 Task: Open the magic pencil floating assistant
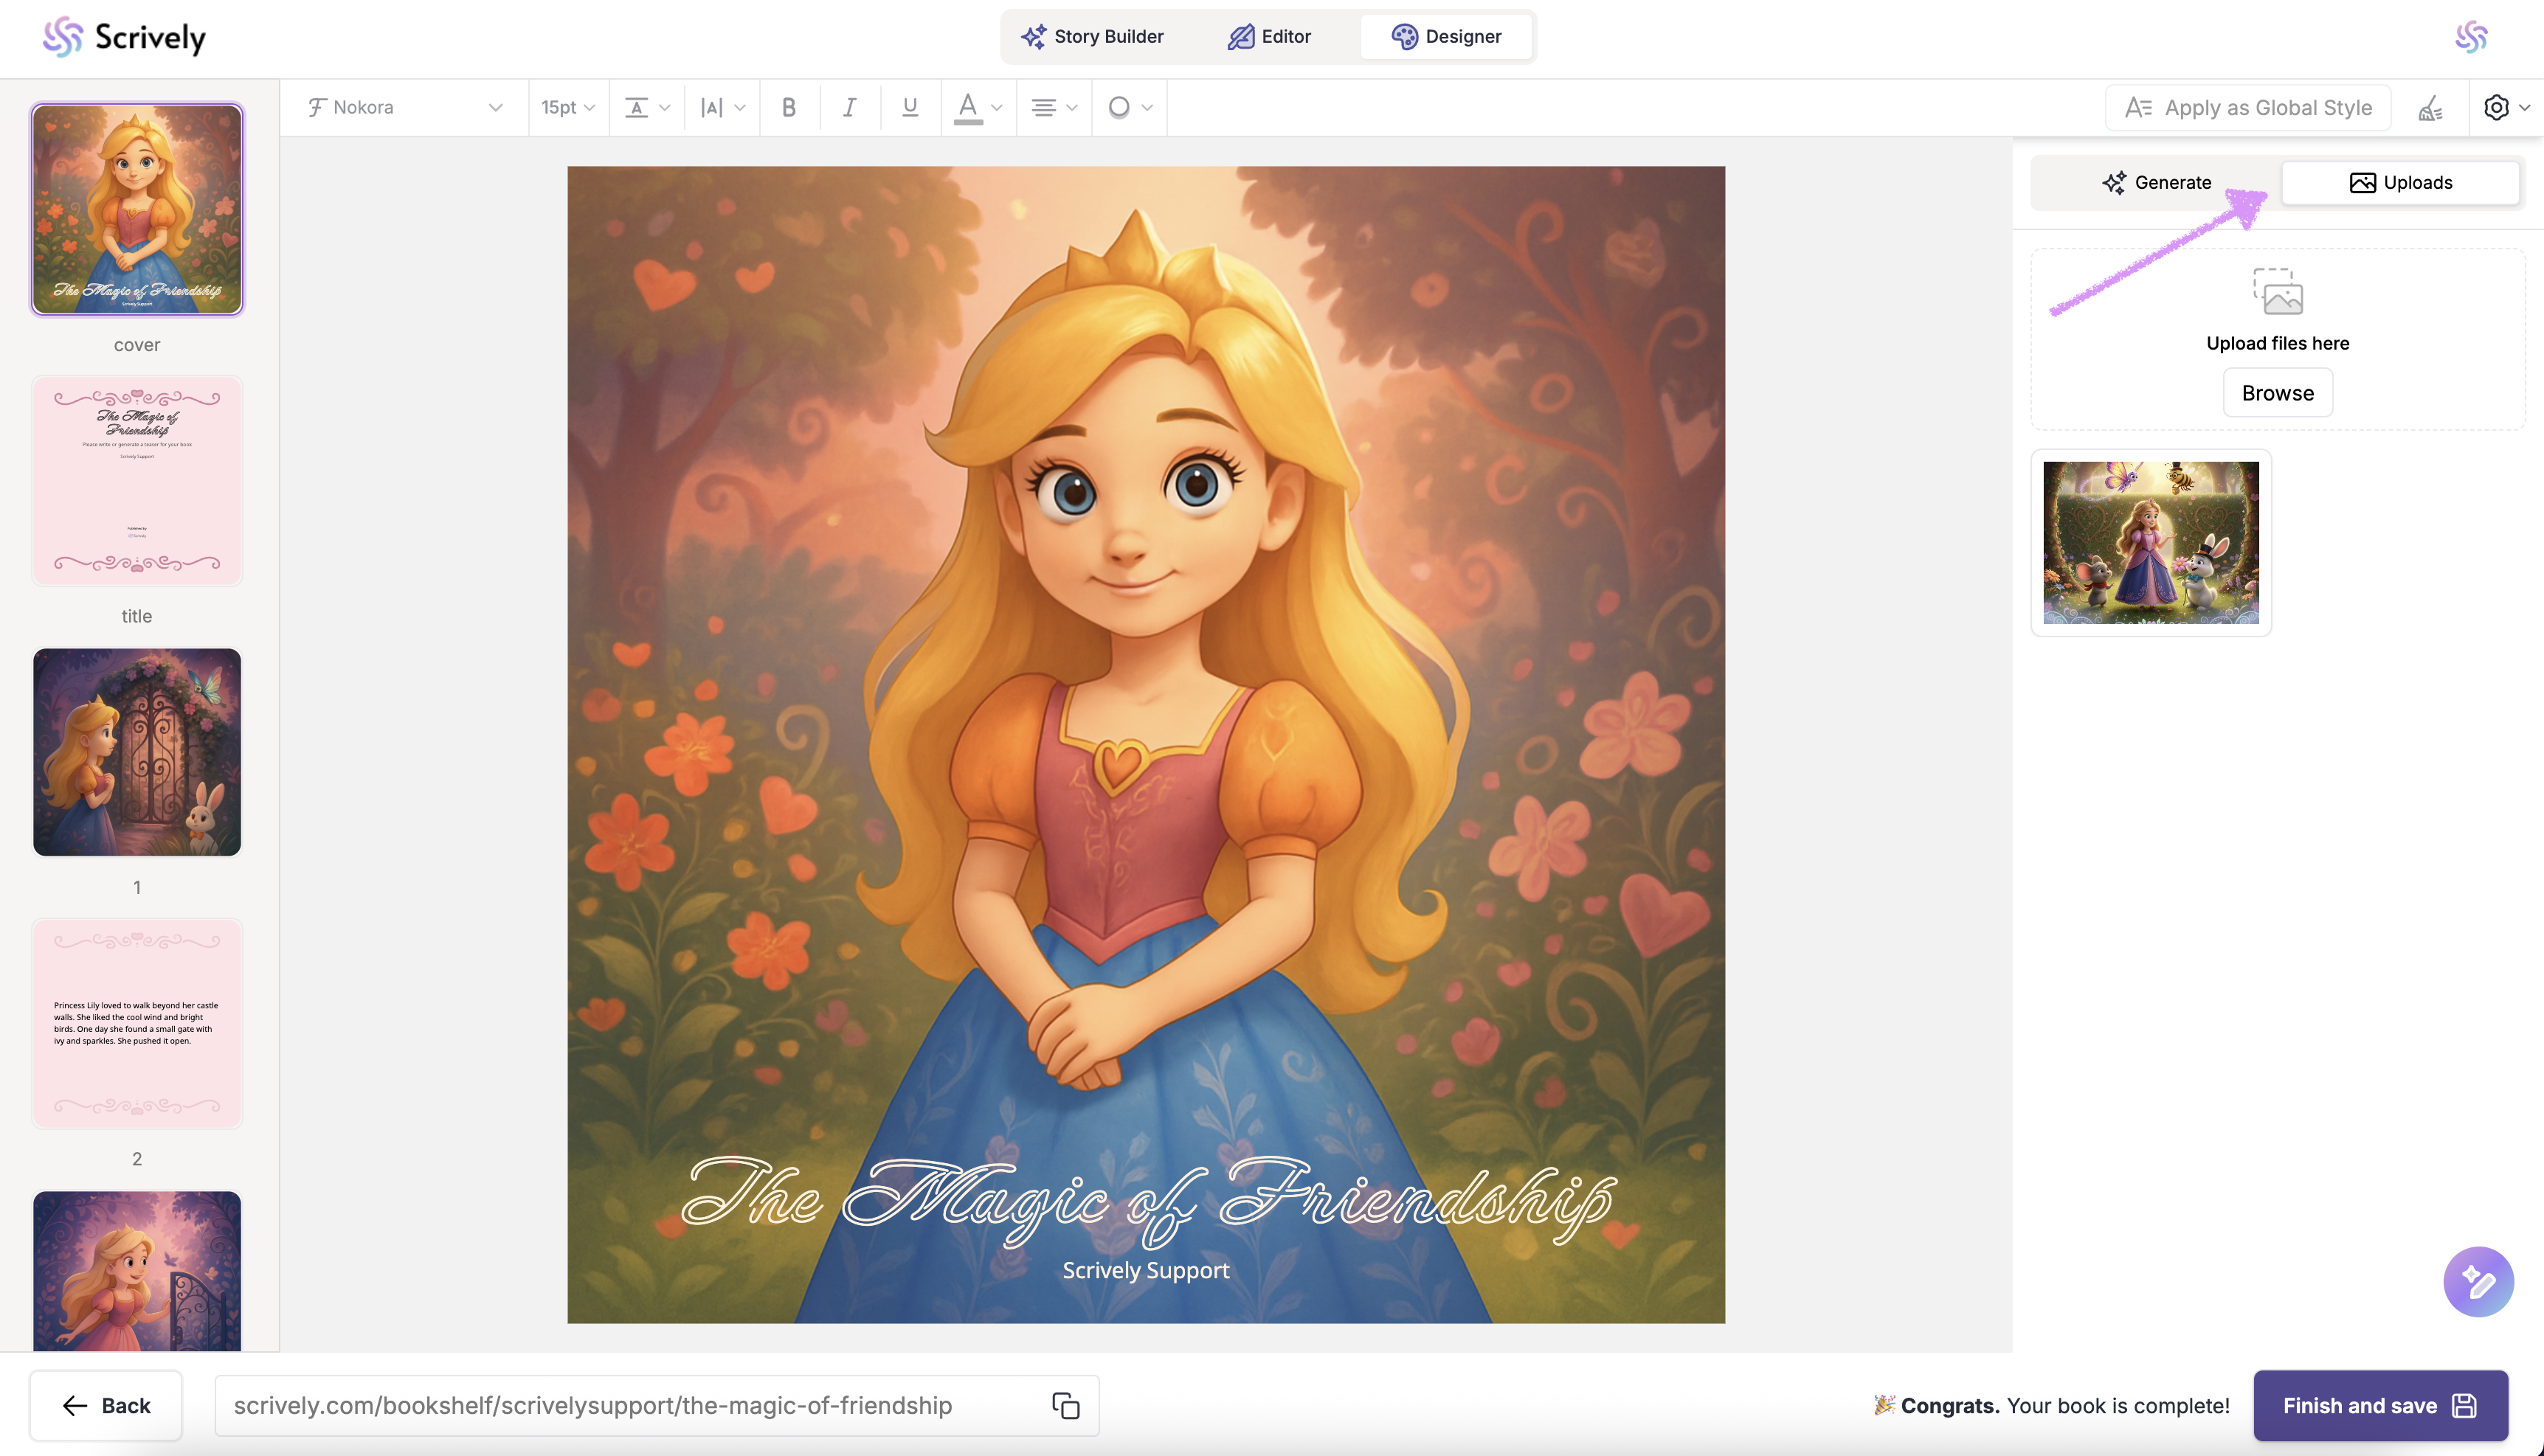coord(2478,1281)
